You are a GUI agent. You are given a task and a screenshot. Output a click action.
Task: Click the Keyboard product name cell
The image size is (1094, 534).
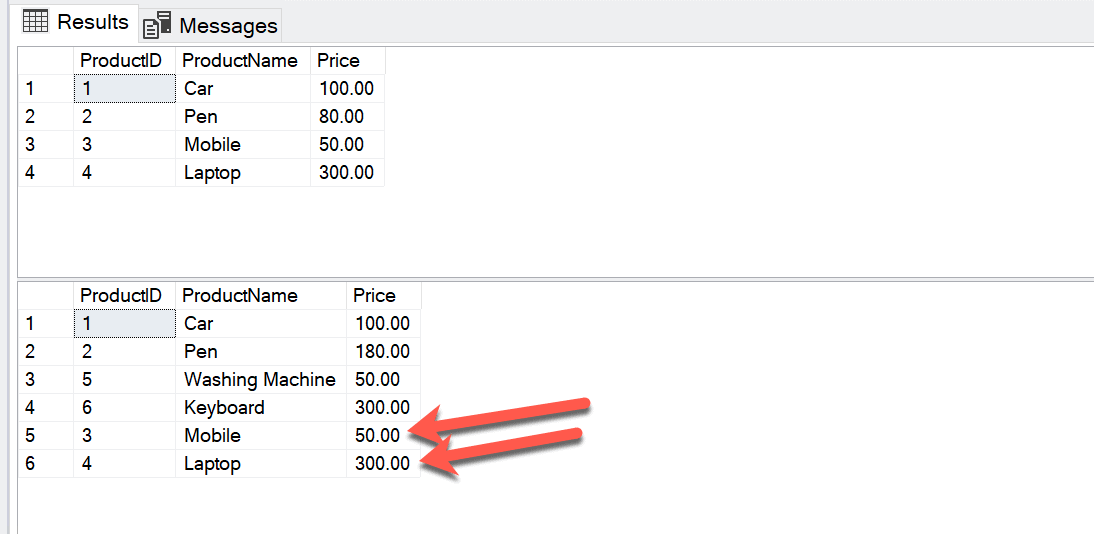[224, 408]
